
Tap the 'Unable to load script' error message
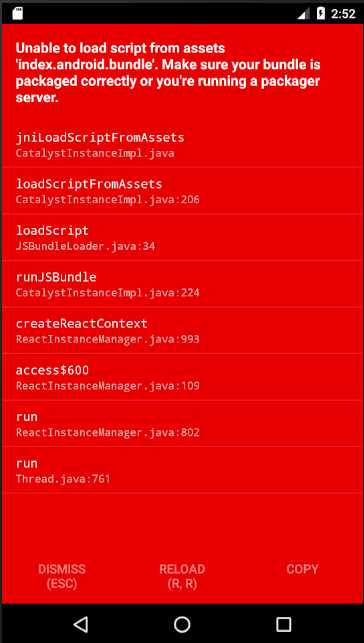pyautogui.click(x=168, y=73)
